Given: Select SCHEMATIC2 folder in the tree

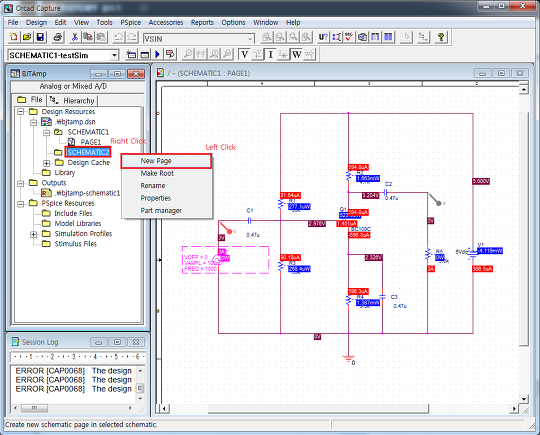Looking at the screenshot, I should [x=88, y=152].
